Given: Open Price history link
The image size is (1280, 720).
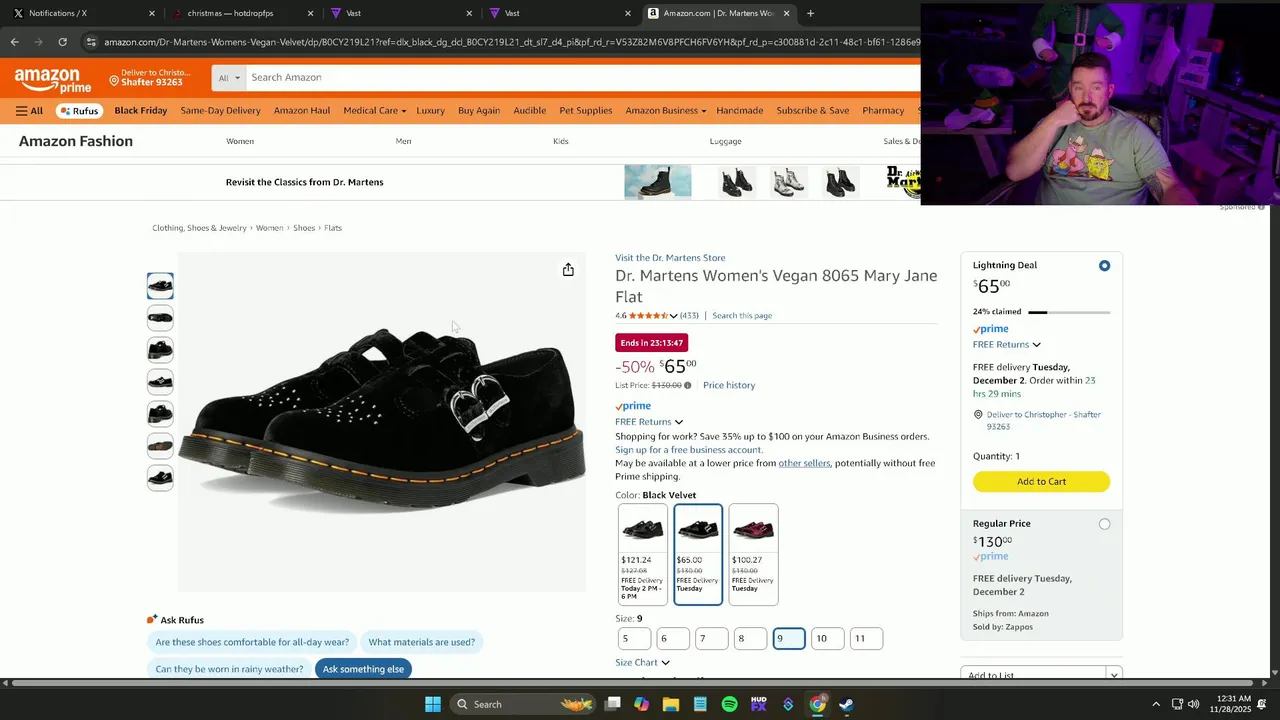Looking at the screenshot, I should (x=729, y=385).
